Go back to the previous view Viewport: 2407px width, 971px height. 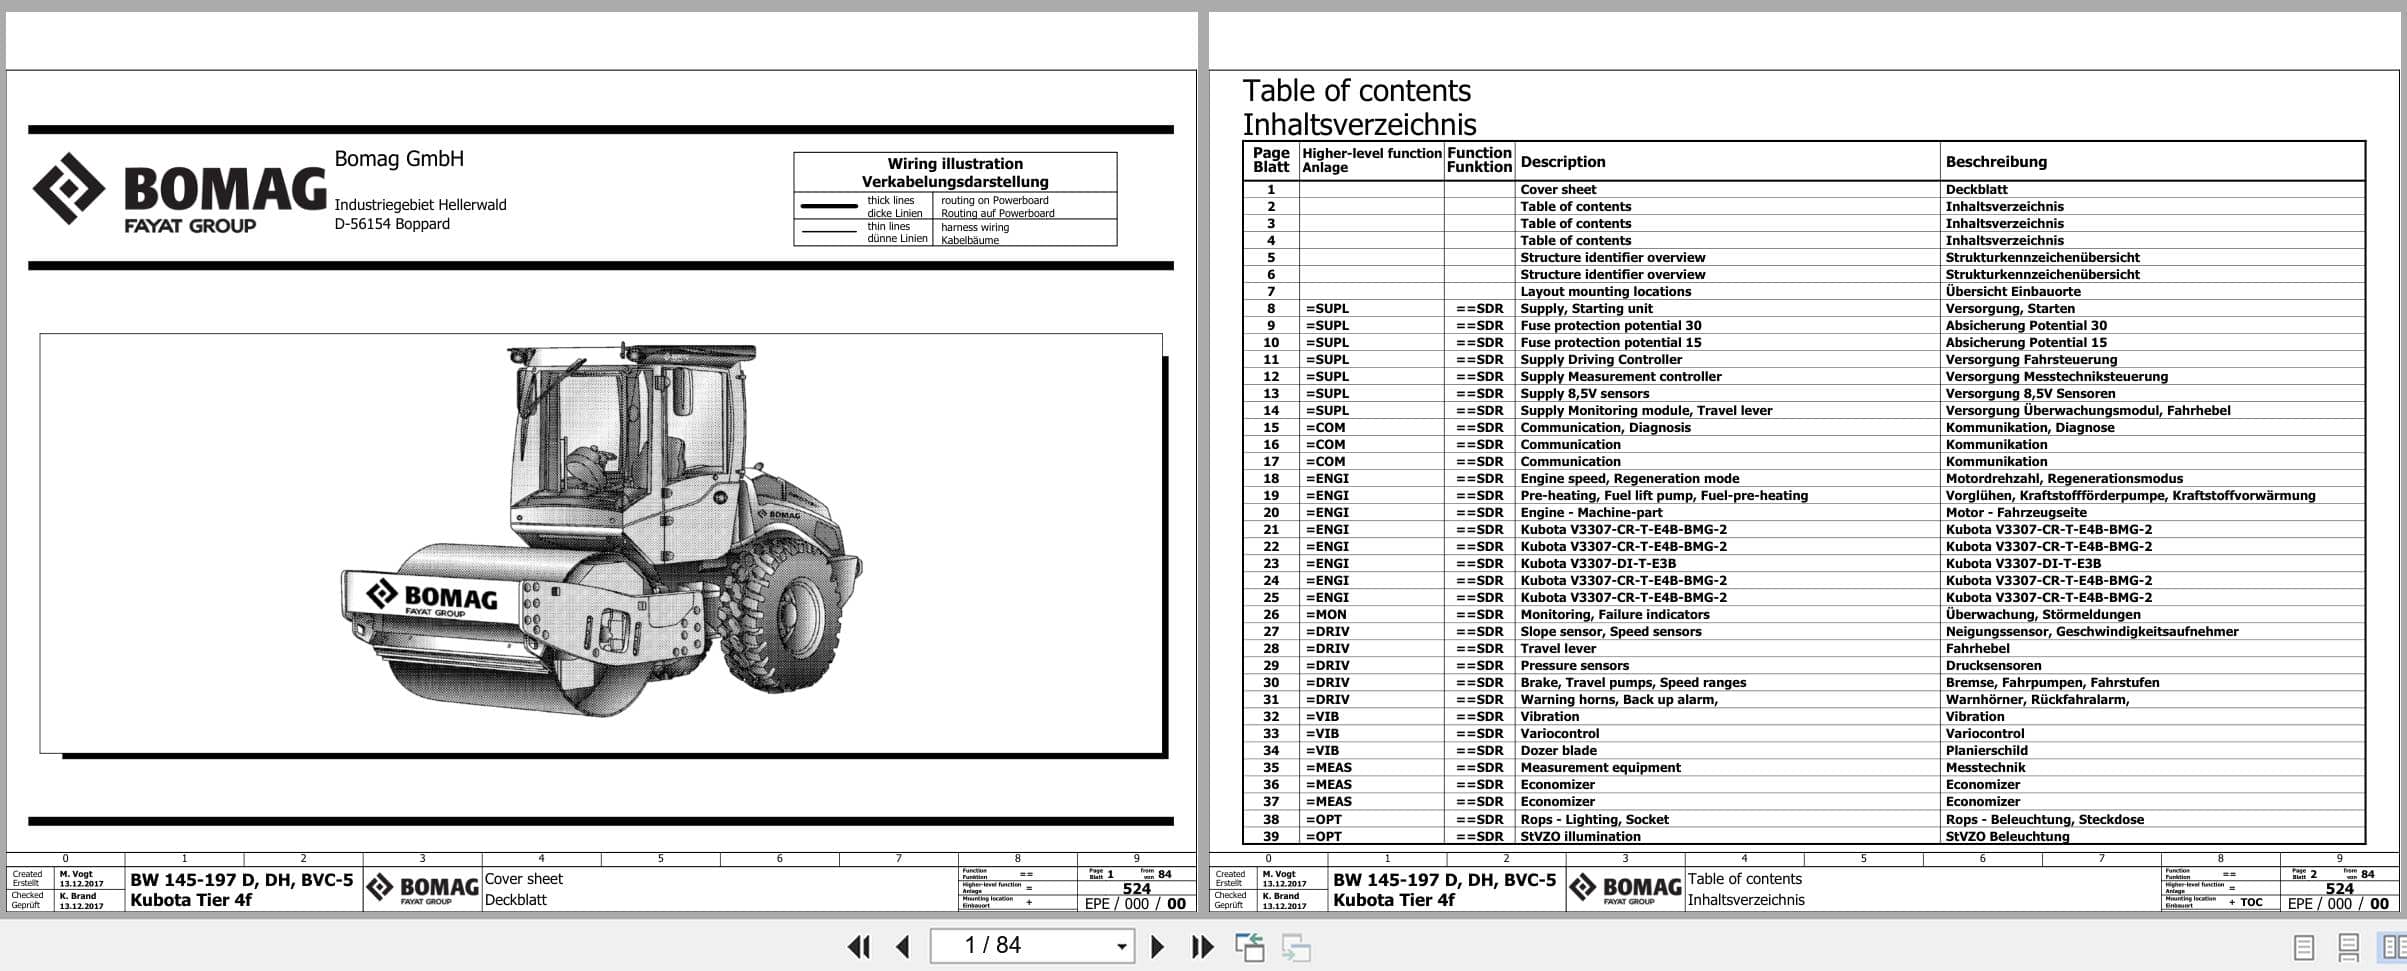1249,946
